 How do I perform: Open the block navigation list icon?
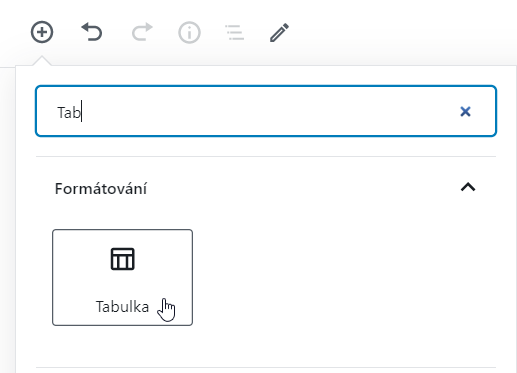(235, 32)
